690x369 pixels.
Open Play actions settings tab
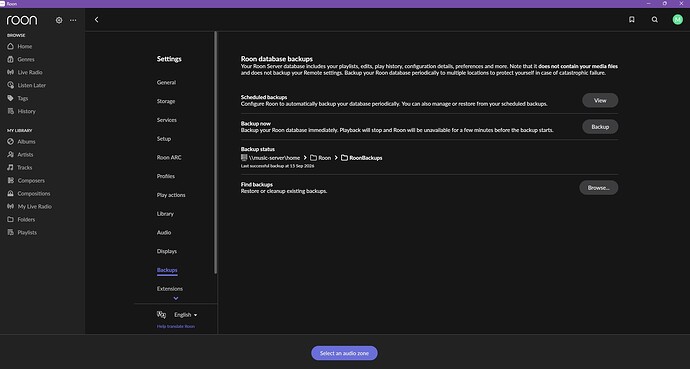pos(171,195)
